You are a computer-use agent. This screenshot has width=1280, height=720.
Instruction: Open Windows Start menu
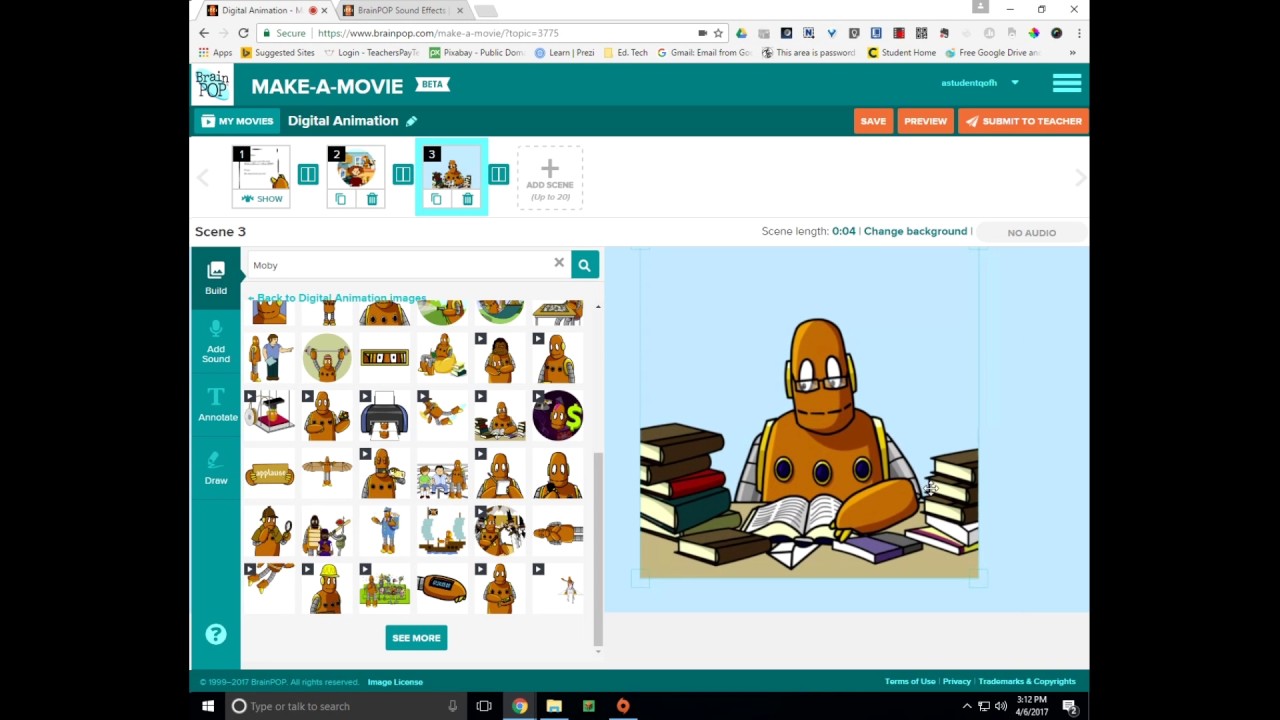pos(208,706)
